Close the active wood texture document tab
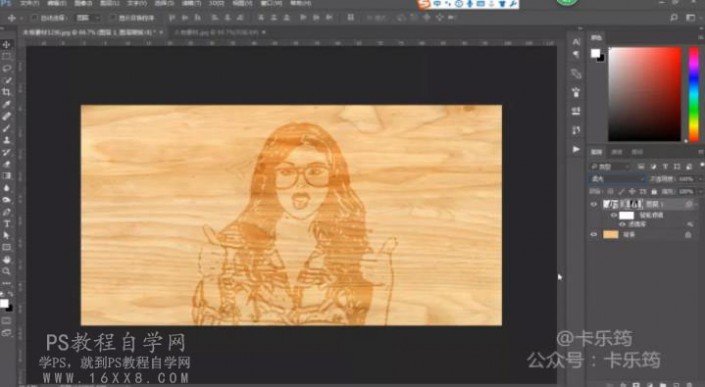 tap(161, 32)
